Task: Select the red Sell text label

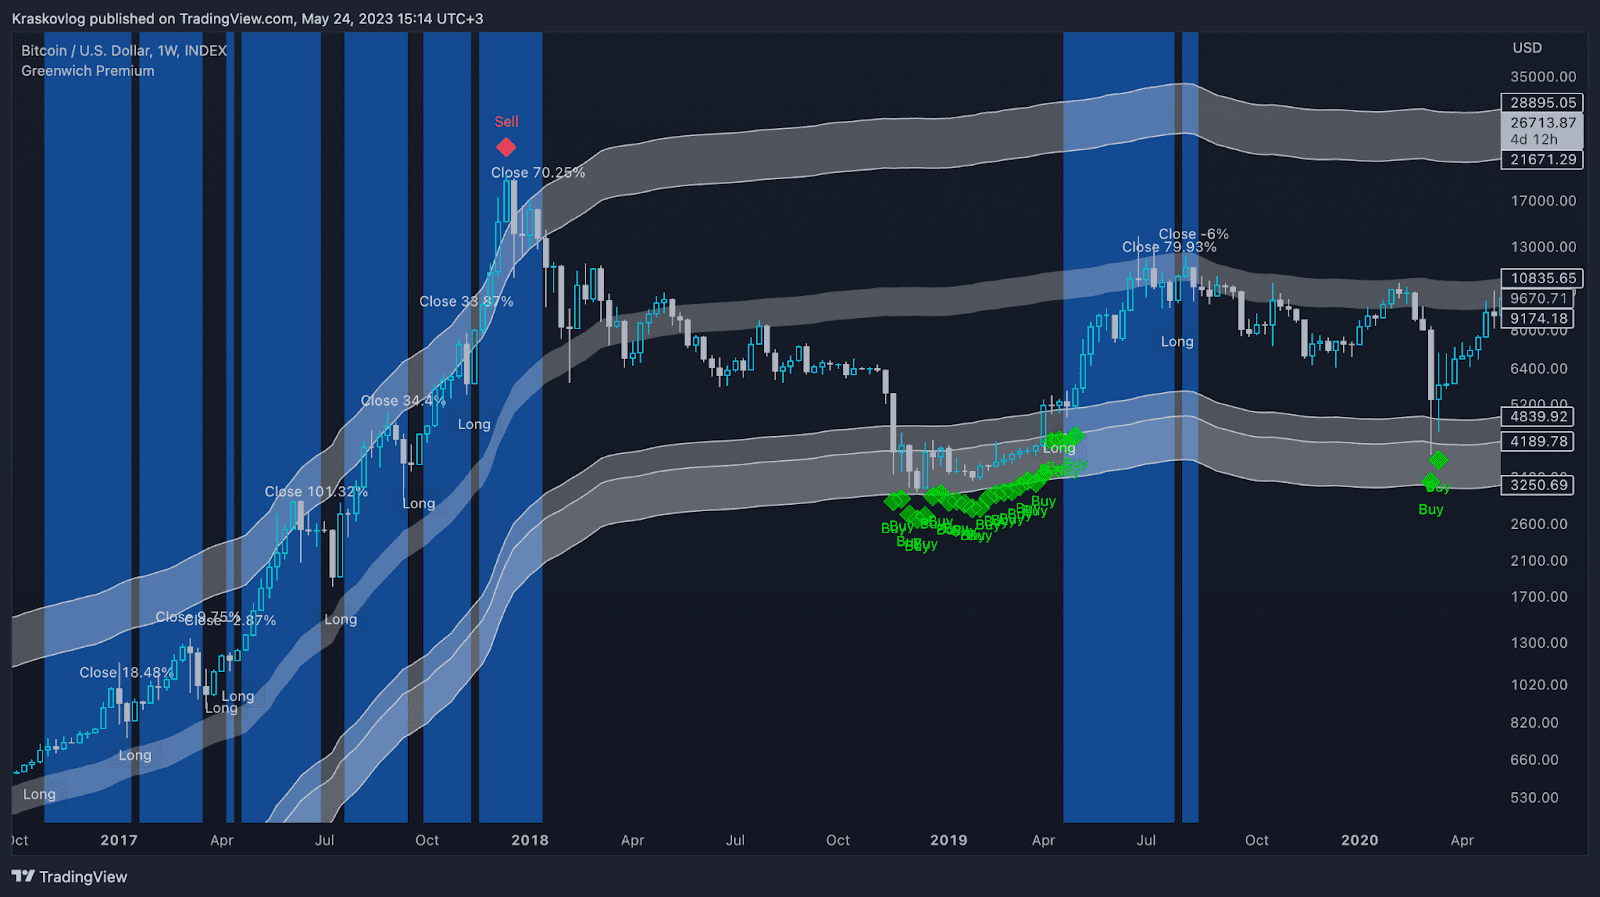Action: [x=506, y=122]
